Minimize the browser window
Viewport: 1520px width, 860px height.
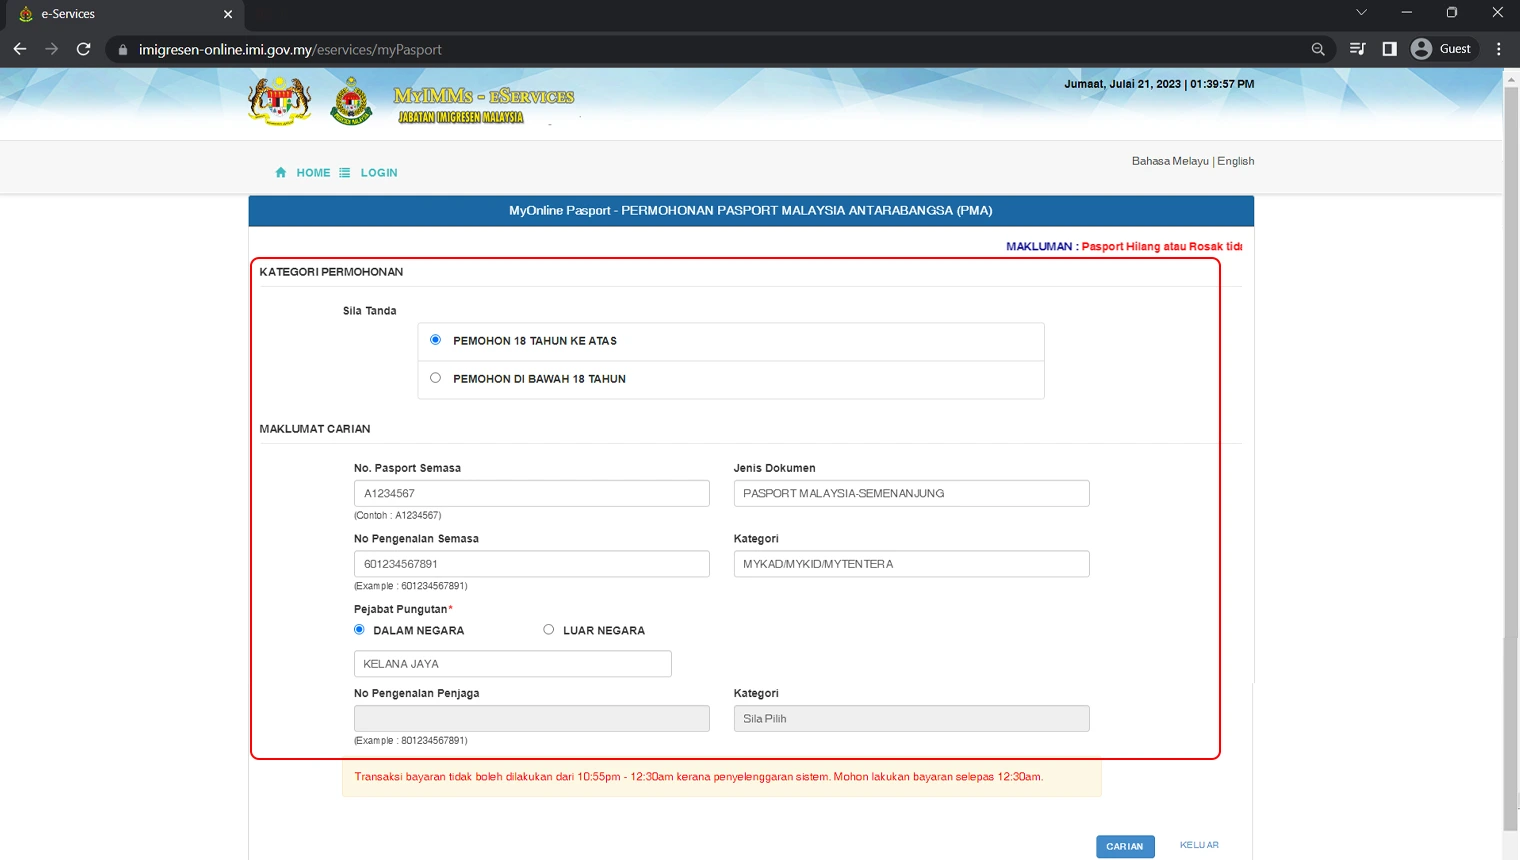click(1406, 13)
